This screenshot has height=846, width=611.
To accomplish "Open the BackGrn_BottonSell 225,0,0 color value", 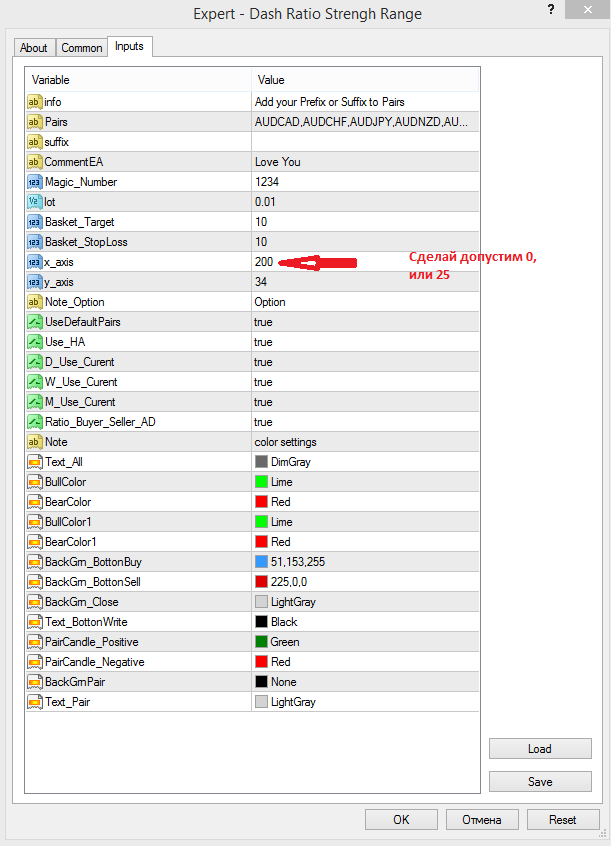I will coord(365,582).
